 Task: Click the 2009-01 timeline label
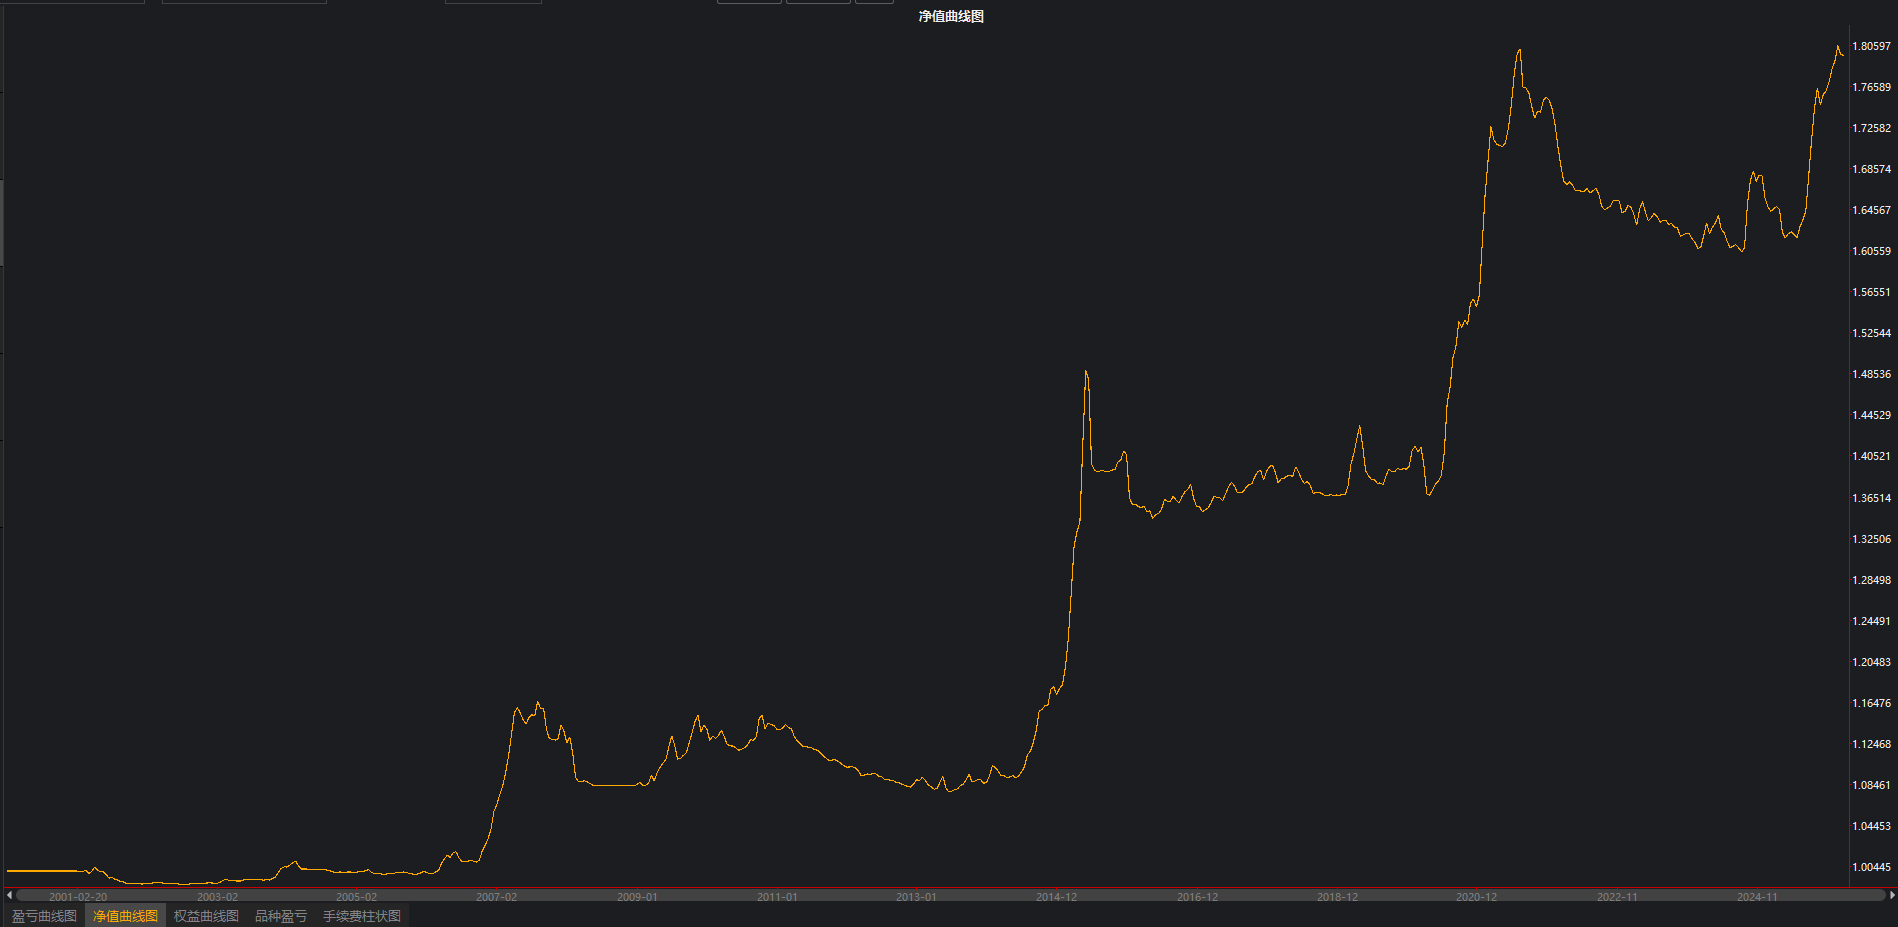(637, 897)
